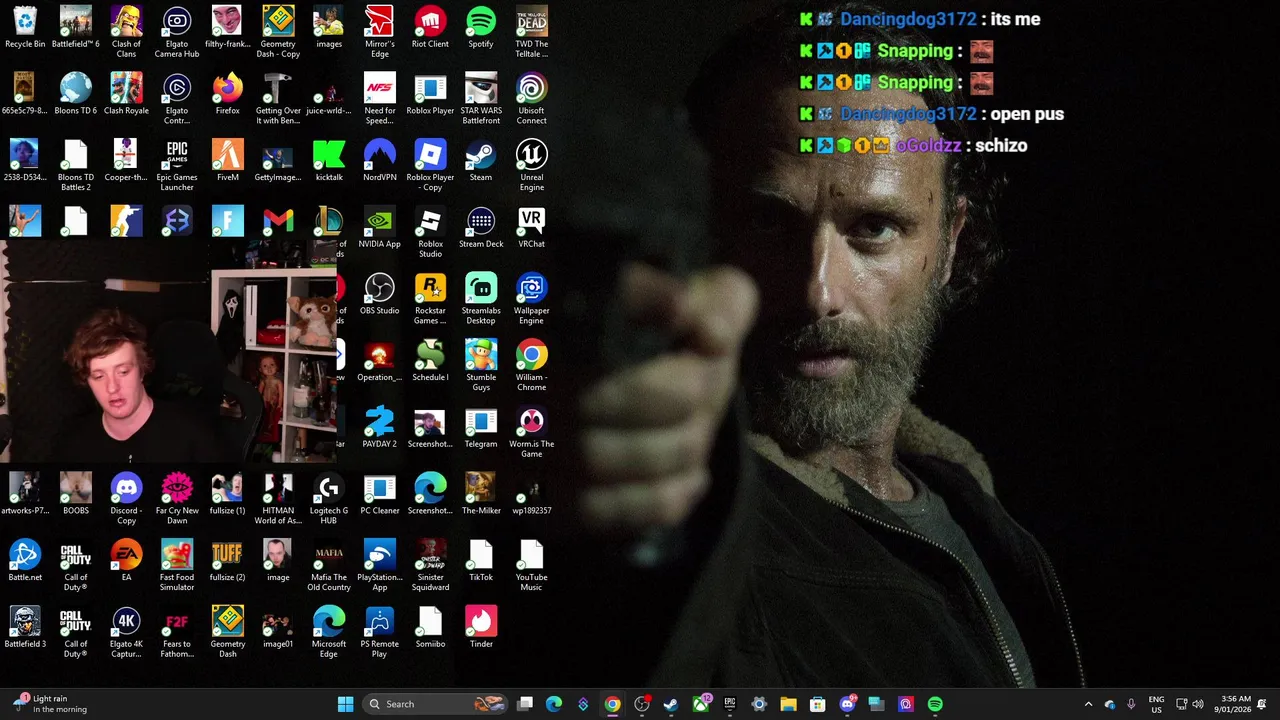Open the Windows Start menu
This screenshot has height=720, width=1280.
[x=345, y=704]
